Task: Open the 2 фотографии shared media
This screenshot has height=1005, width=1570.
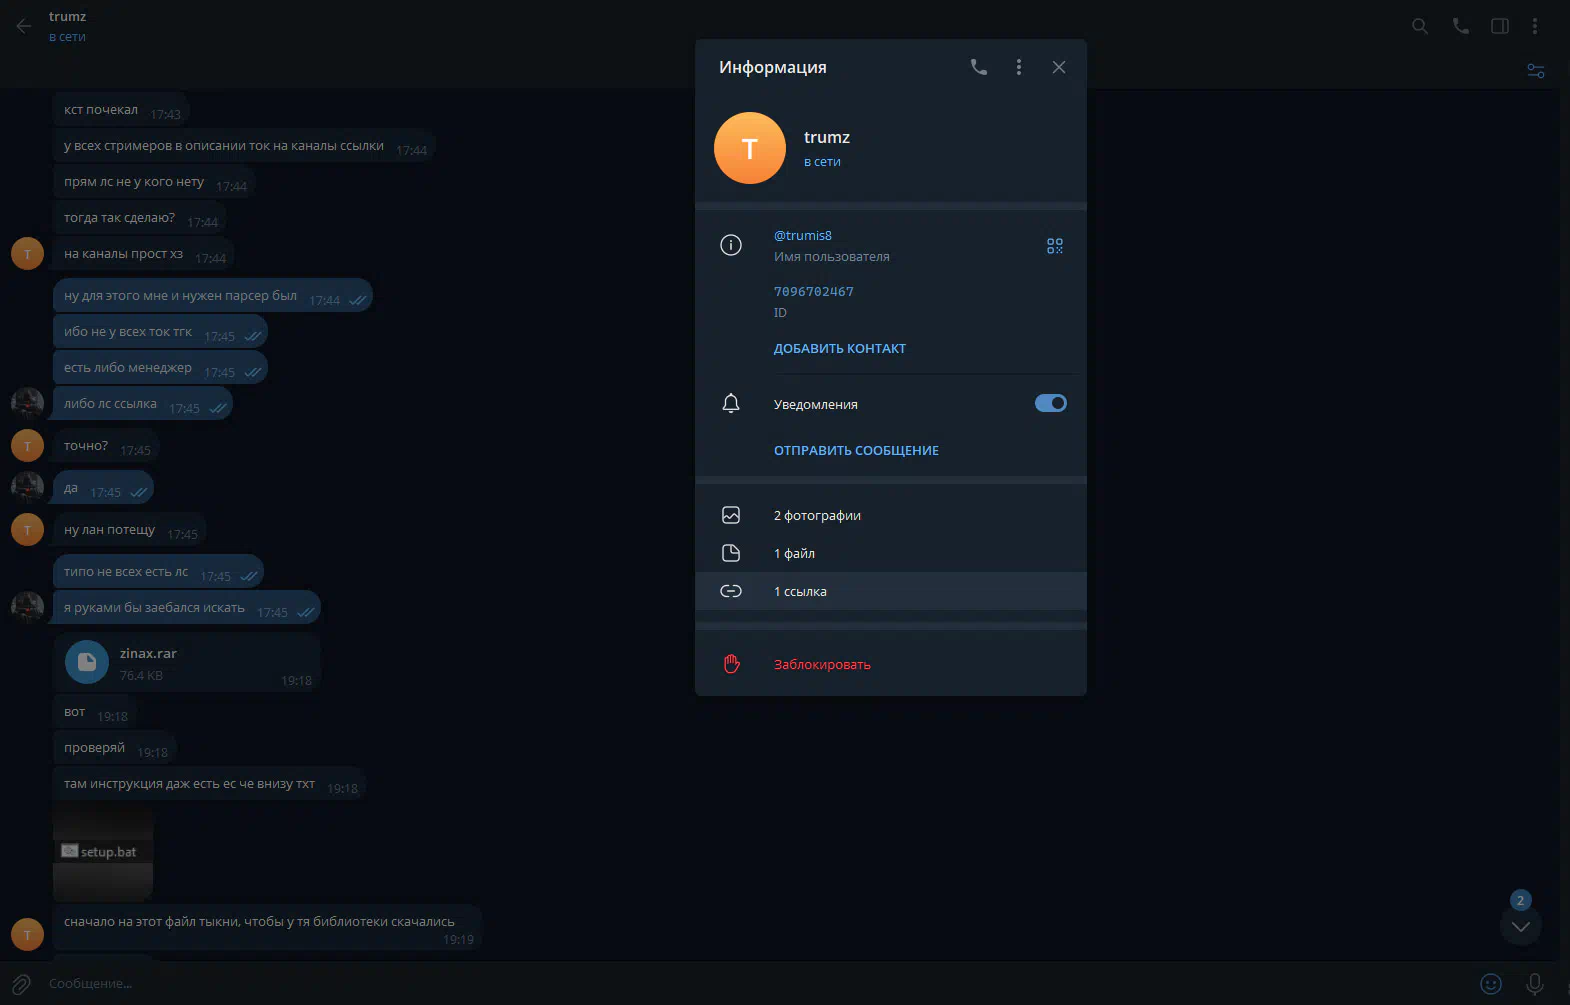Action: (817, 516)
